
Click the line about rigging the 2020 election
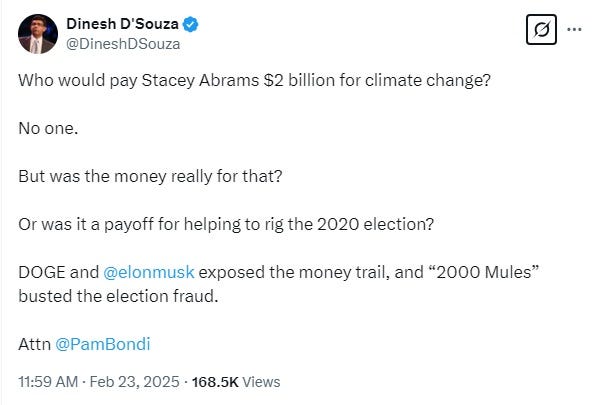(225, 222)
